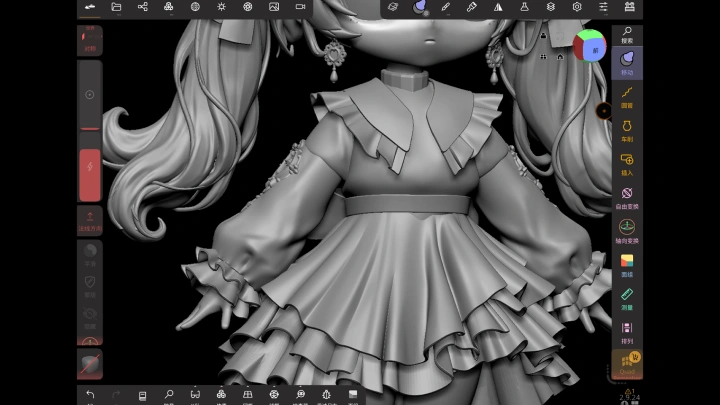This screenshot has width=720, height=405.
Task: Toggle the grid display in bottom bar
Action: [248, 395]
